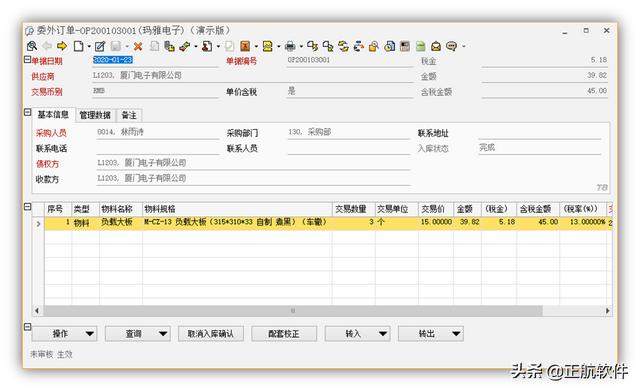Click the red stamp on document icon

click(x=207, y=46)
